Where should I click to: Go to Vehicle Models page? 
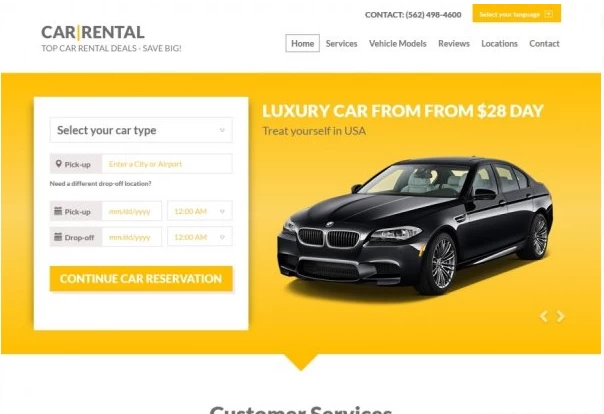[398, 44]
